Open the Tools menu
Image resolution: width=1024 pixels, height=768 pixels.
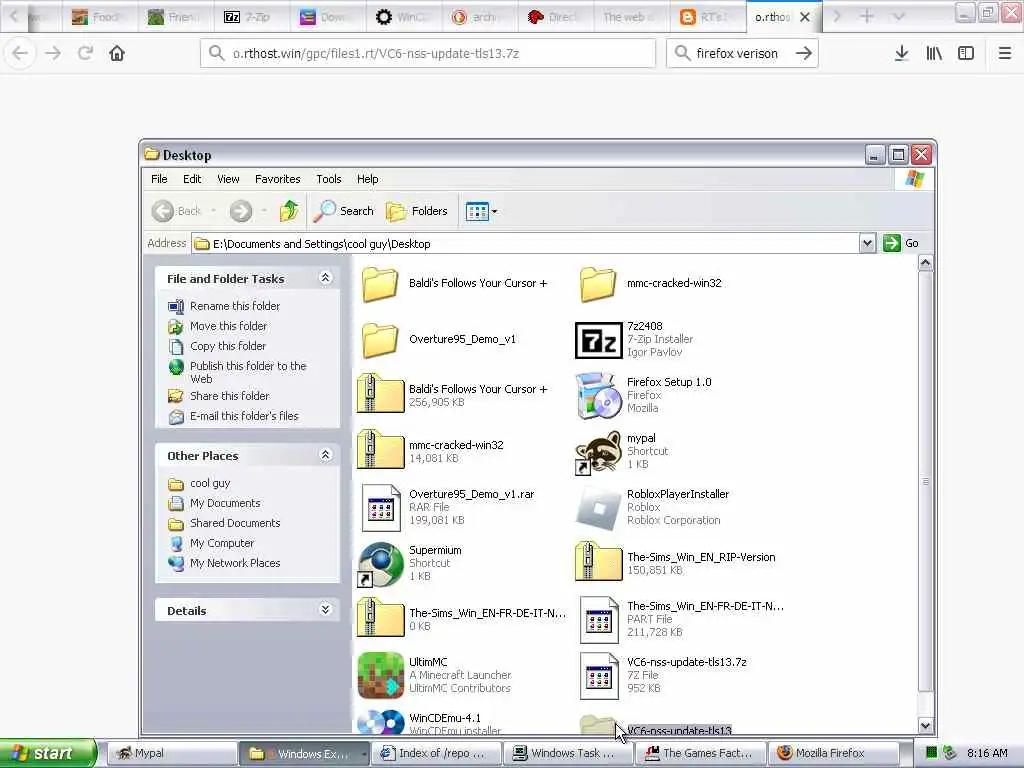(328, 179)
